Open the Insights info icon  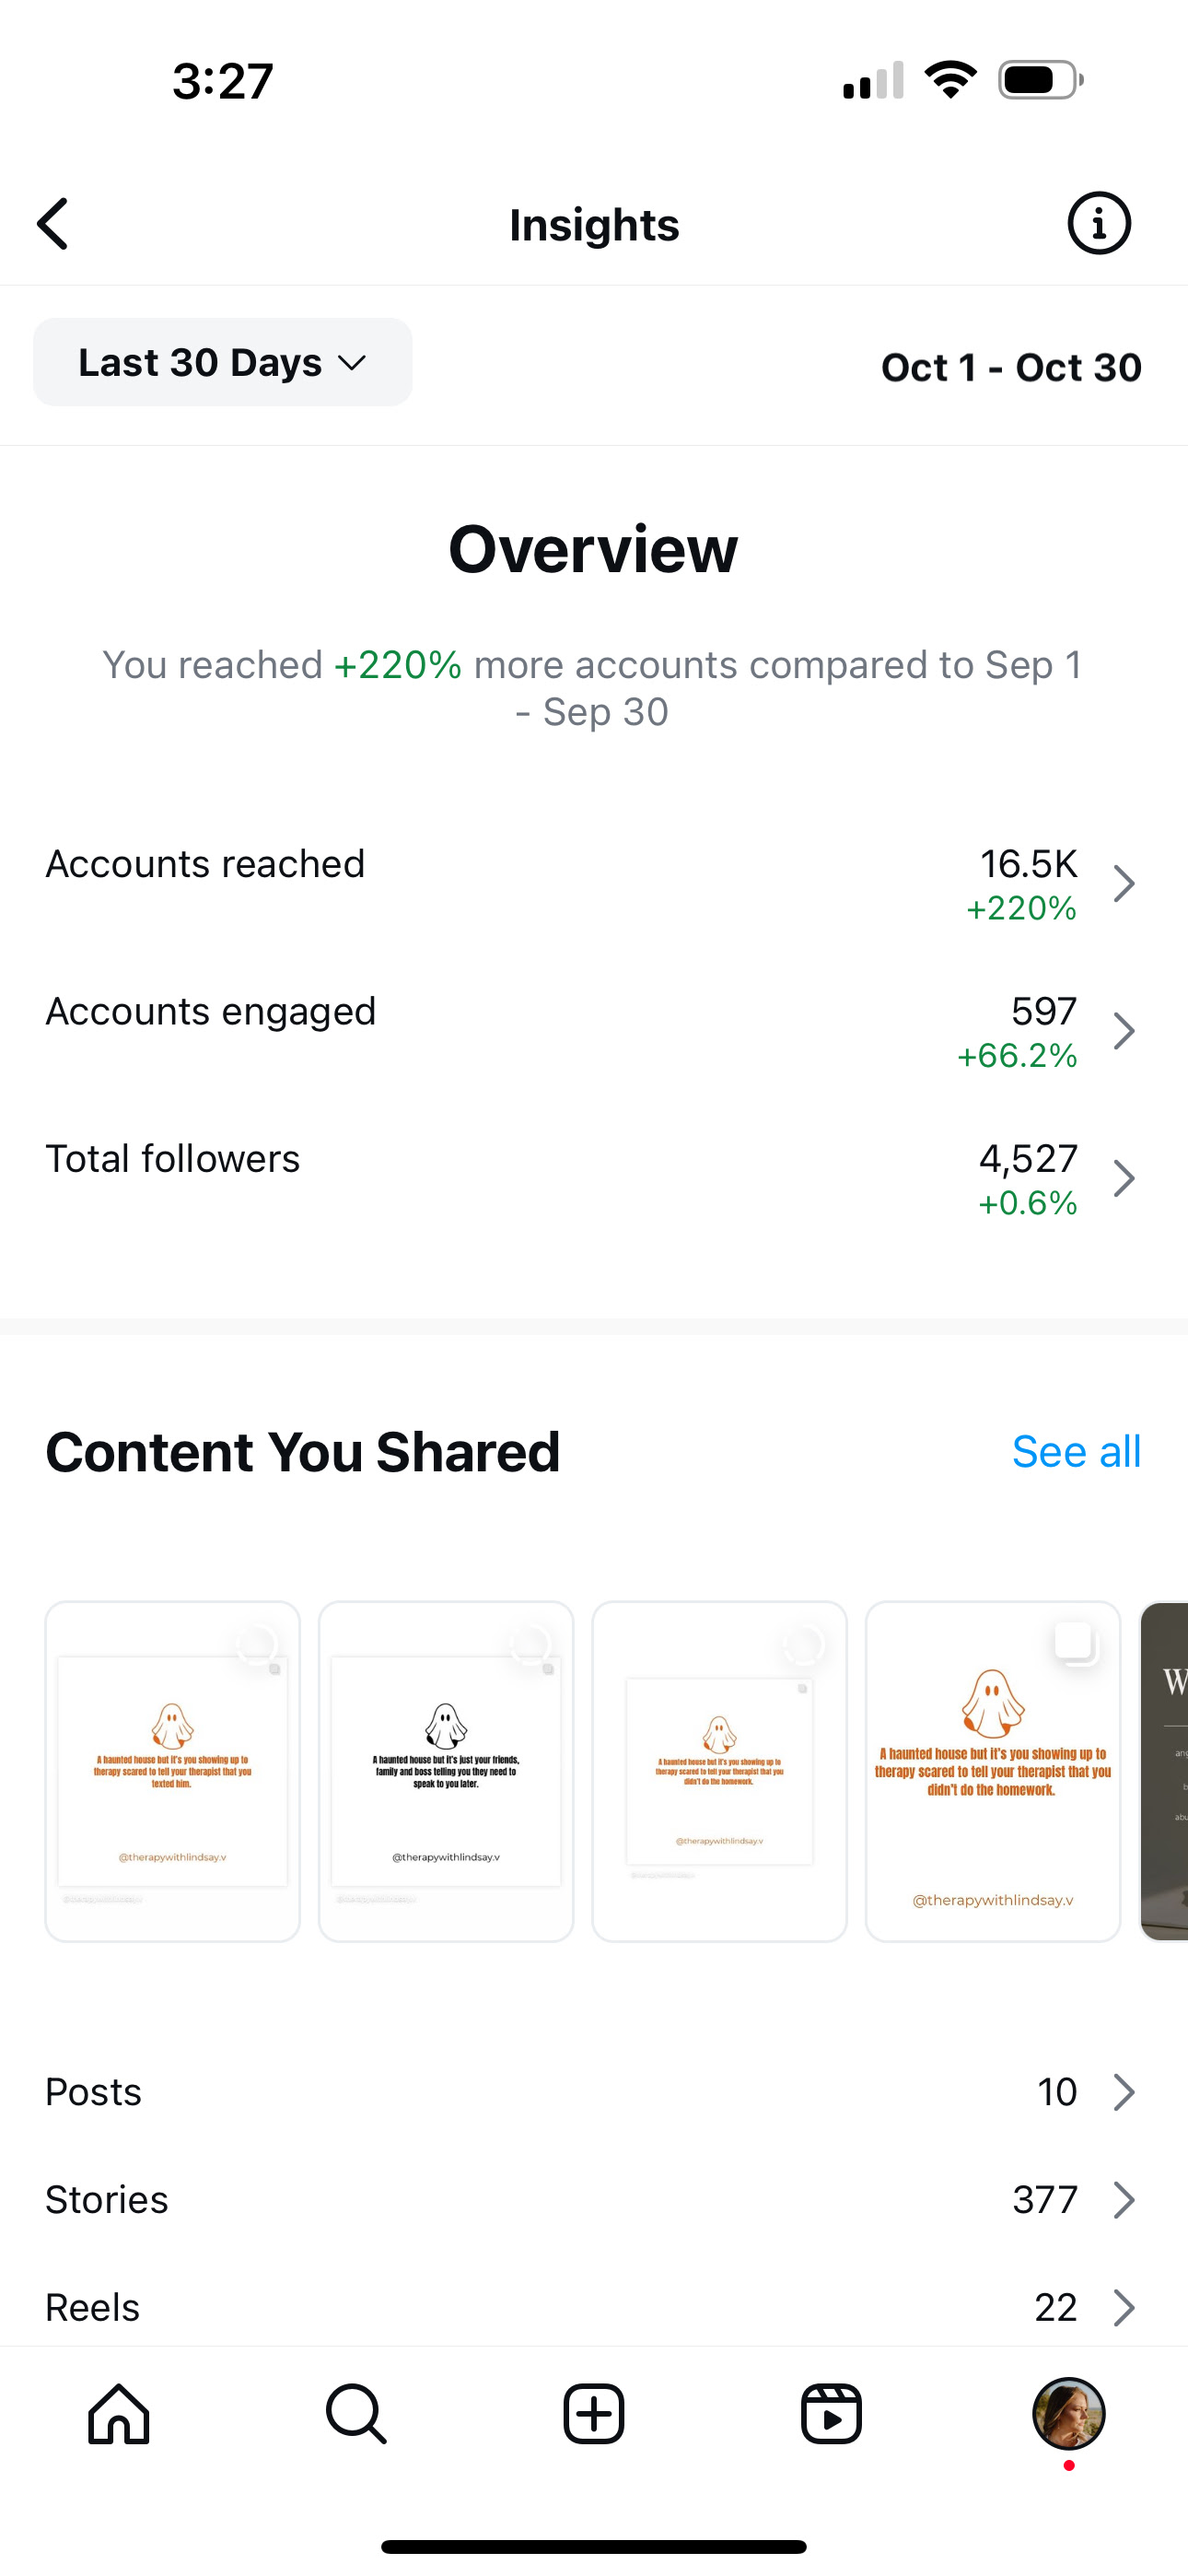point(1098,223)
